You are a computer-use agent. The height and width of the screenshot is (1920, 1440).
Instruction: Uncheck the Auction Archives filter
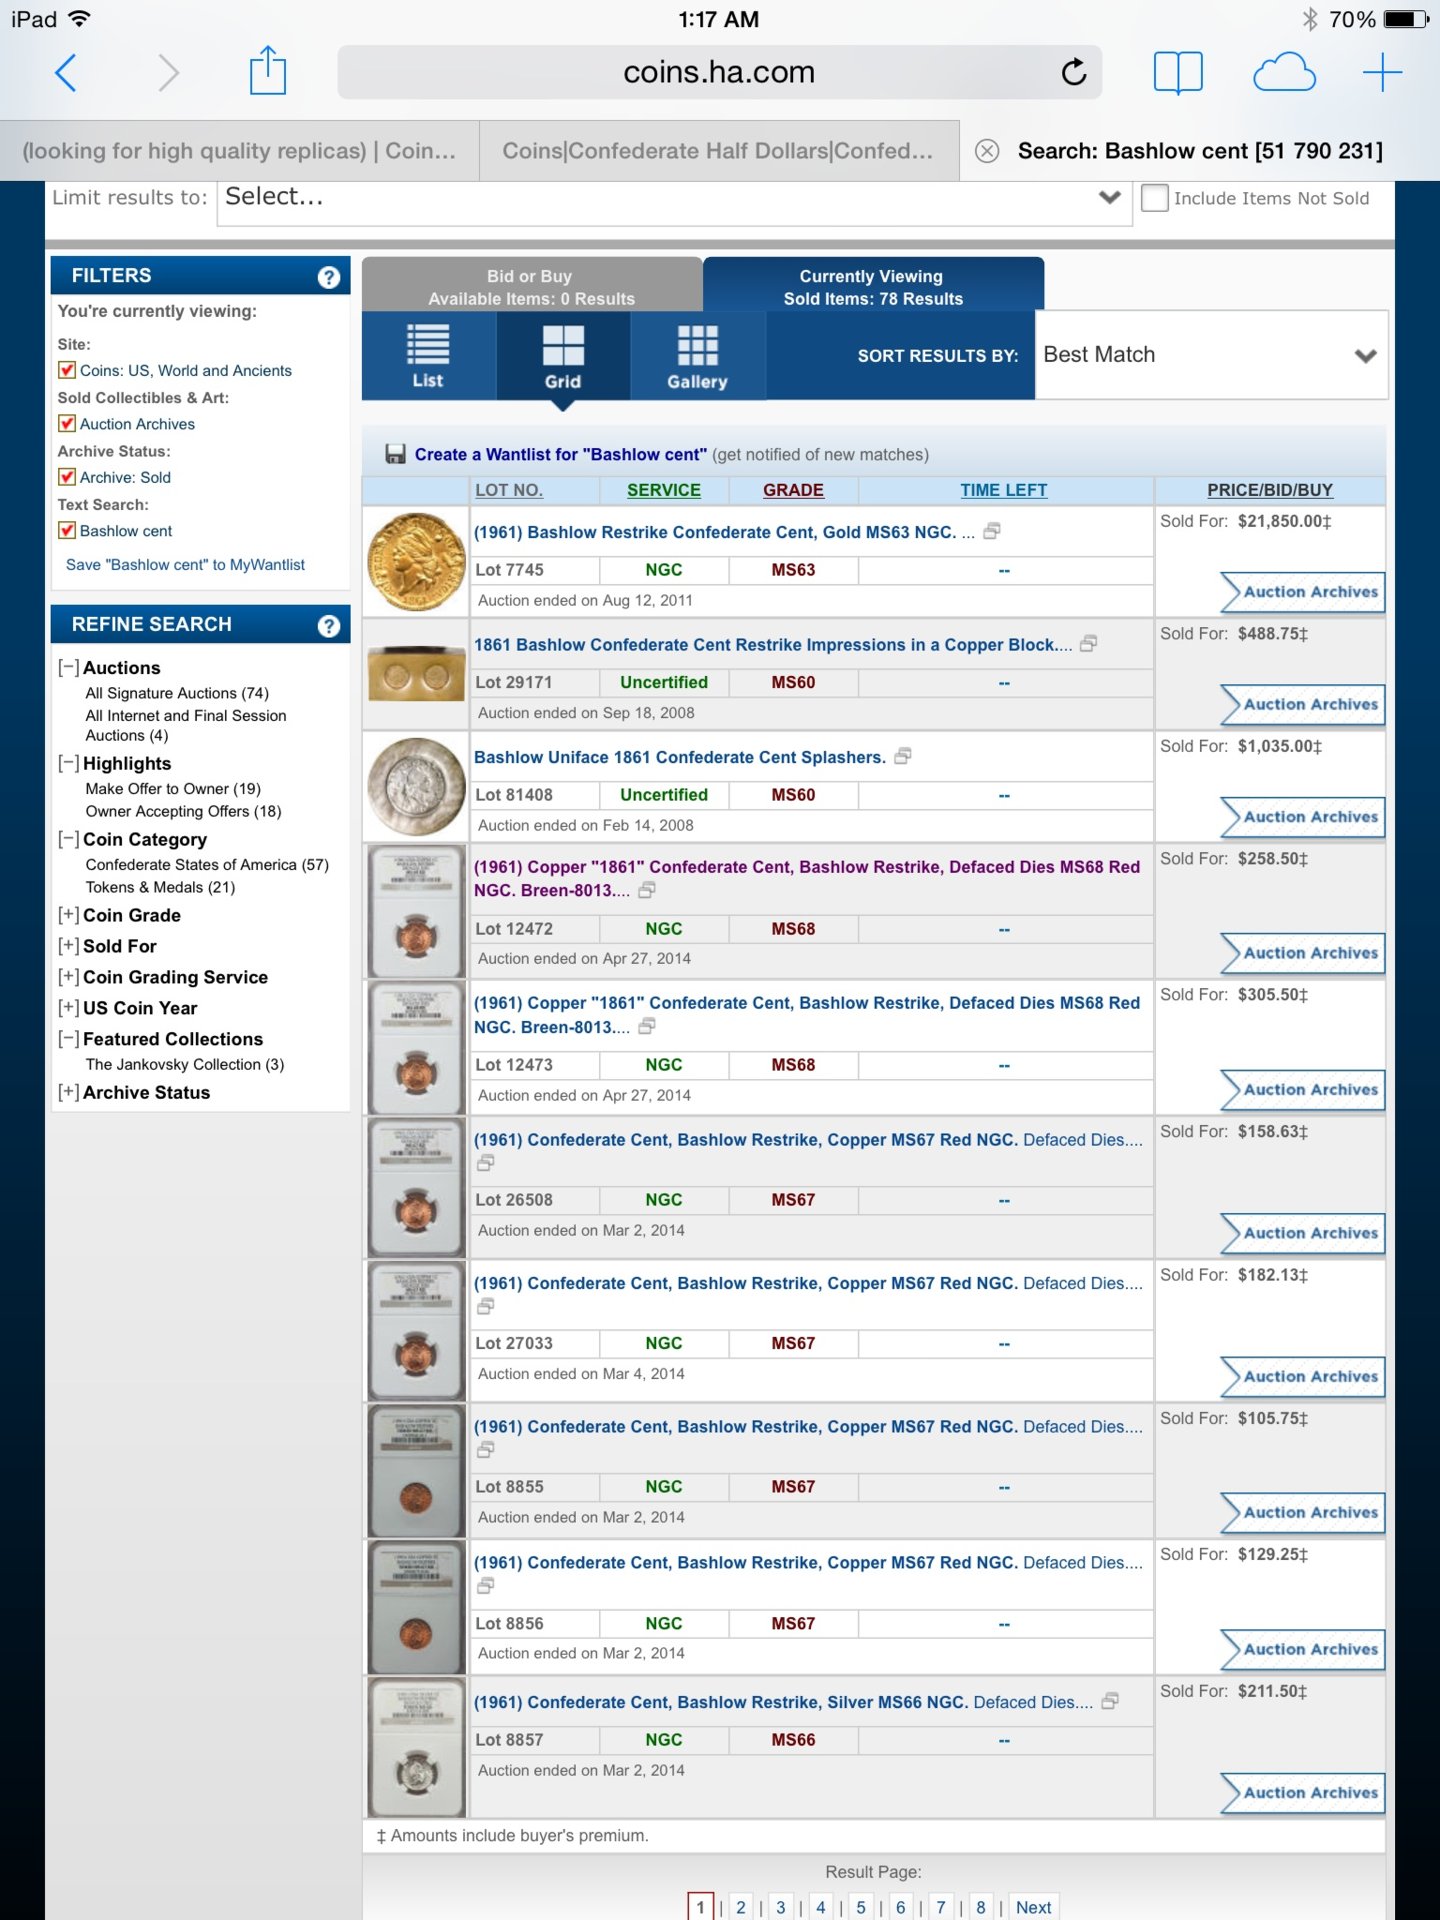click(67, 424)
